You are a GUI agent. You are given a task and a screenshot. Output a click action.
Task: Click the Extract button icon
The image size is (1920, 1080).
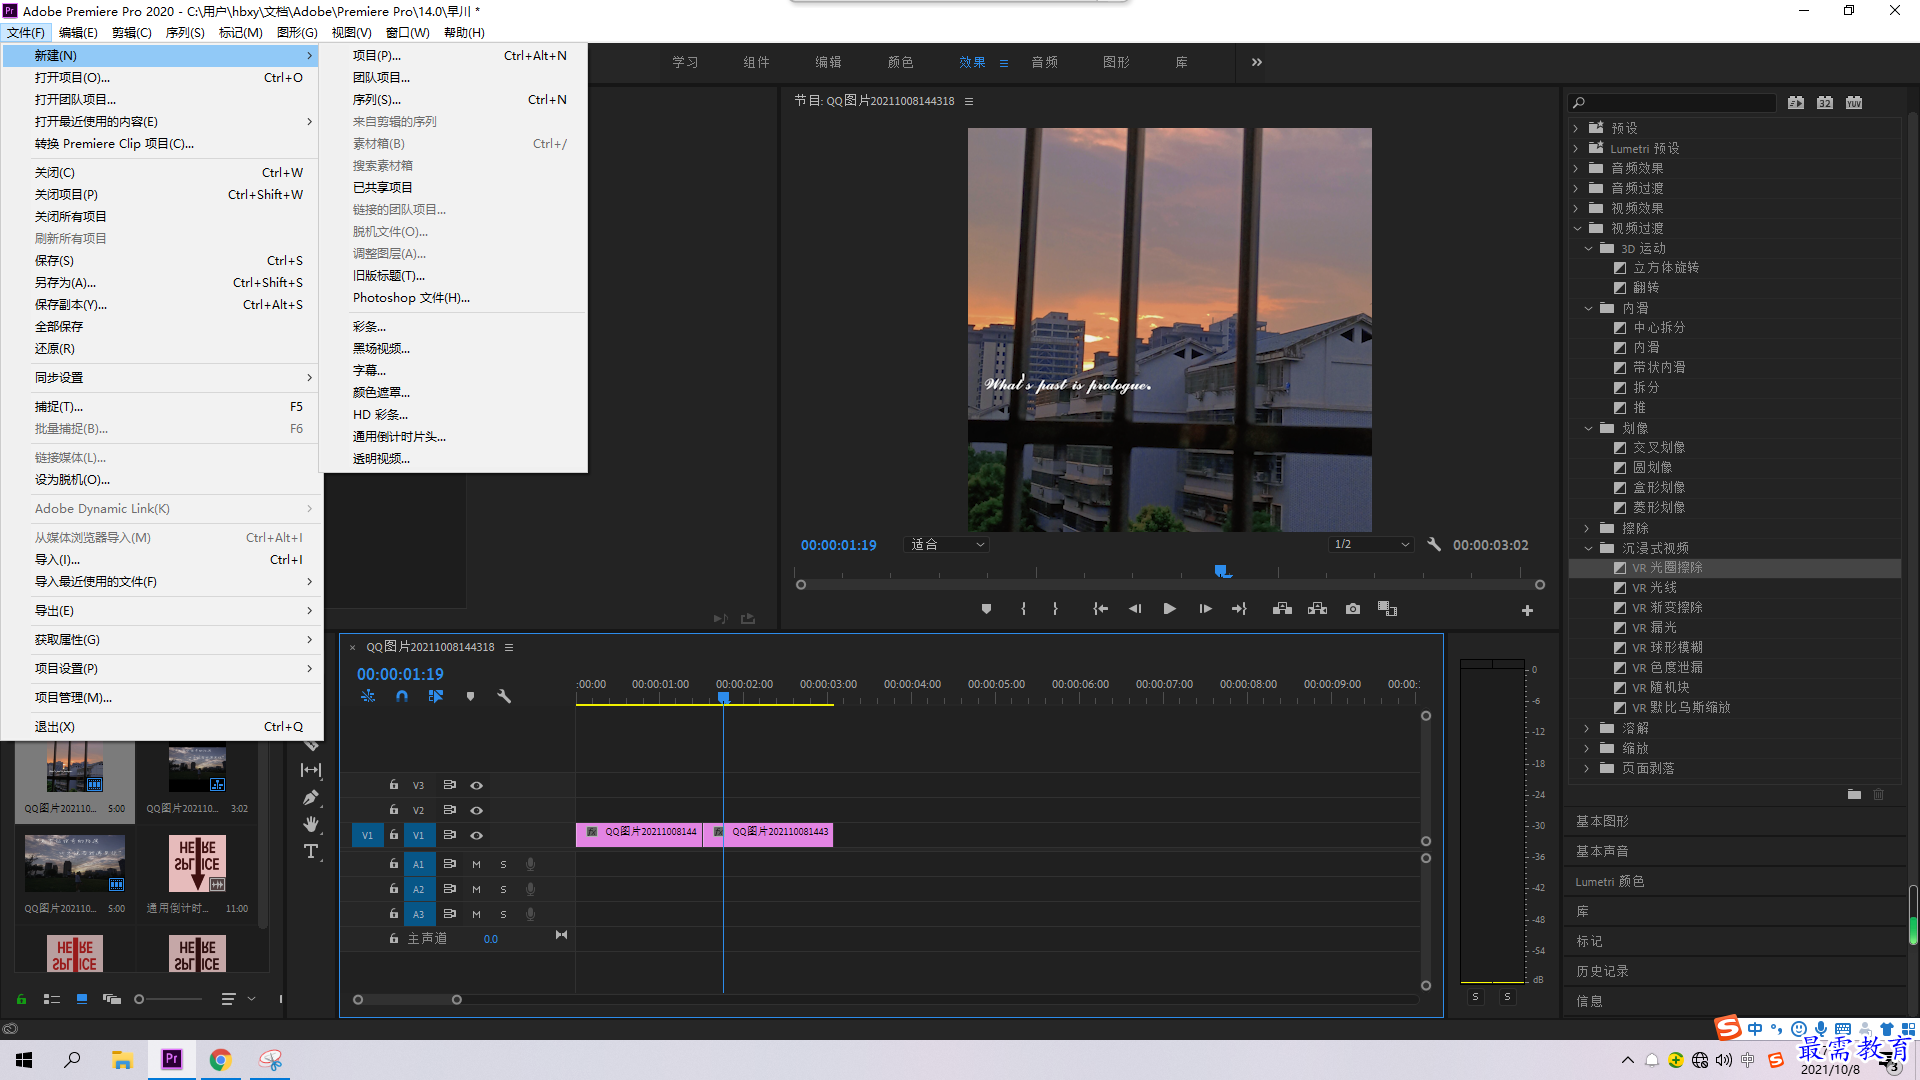1317,609
